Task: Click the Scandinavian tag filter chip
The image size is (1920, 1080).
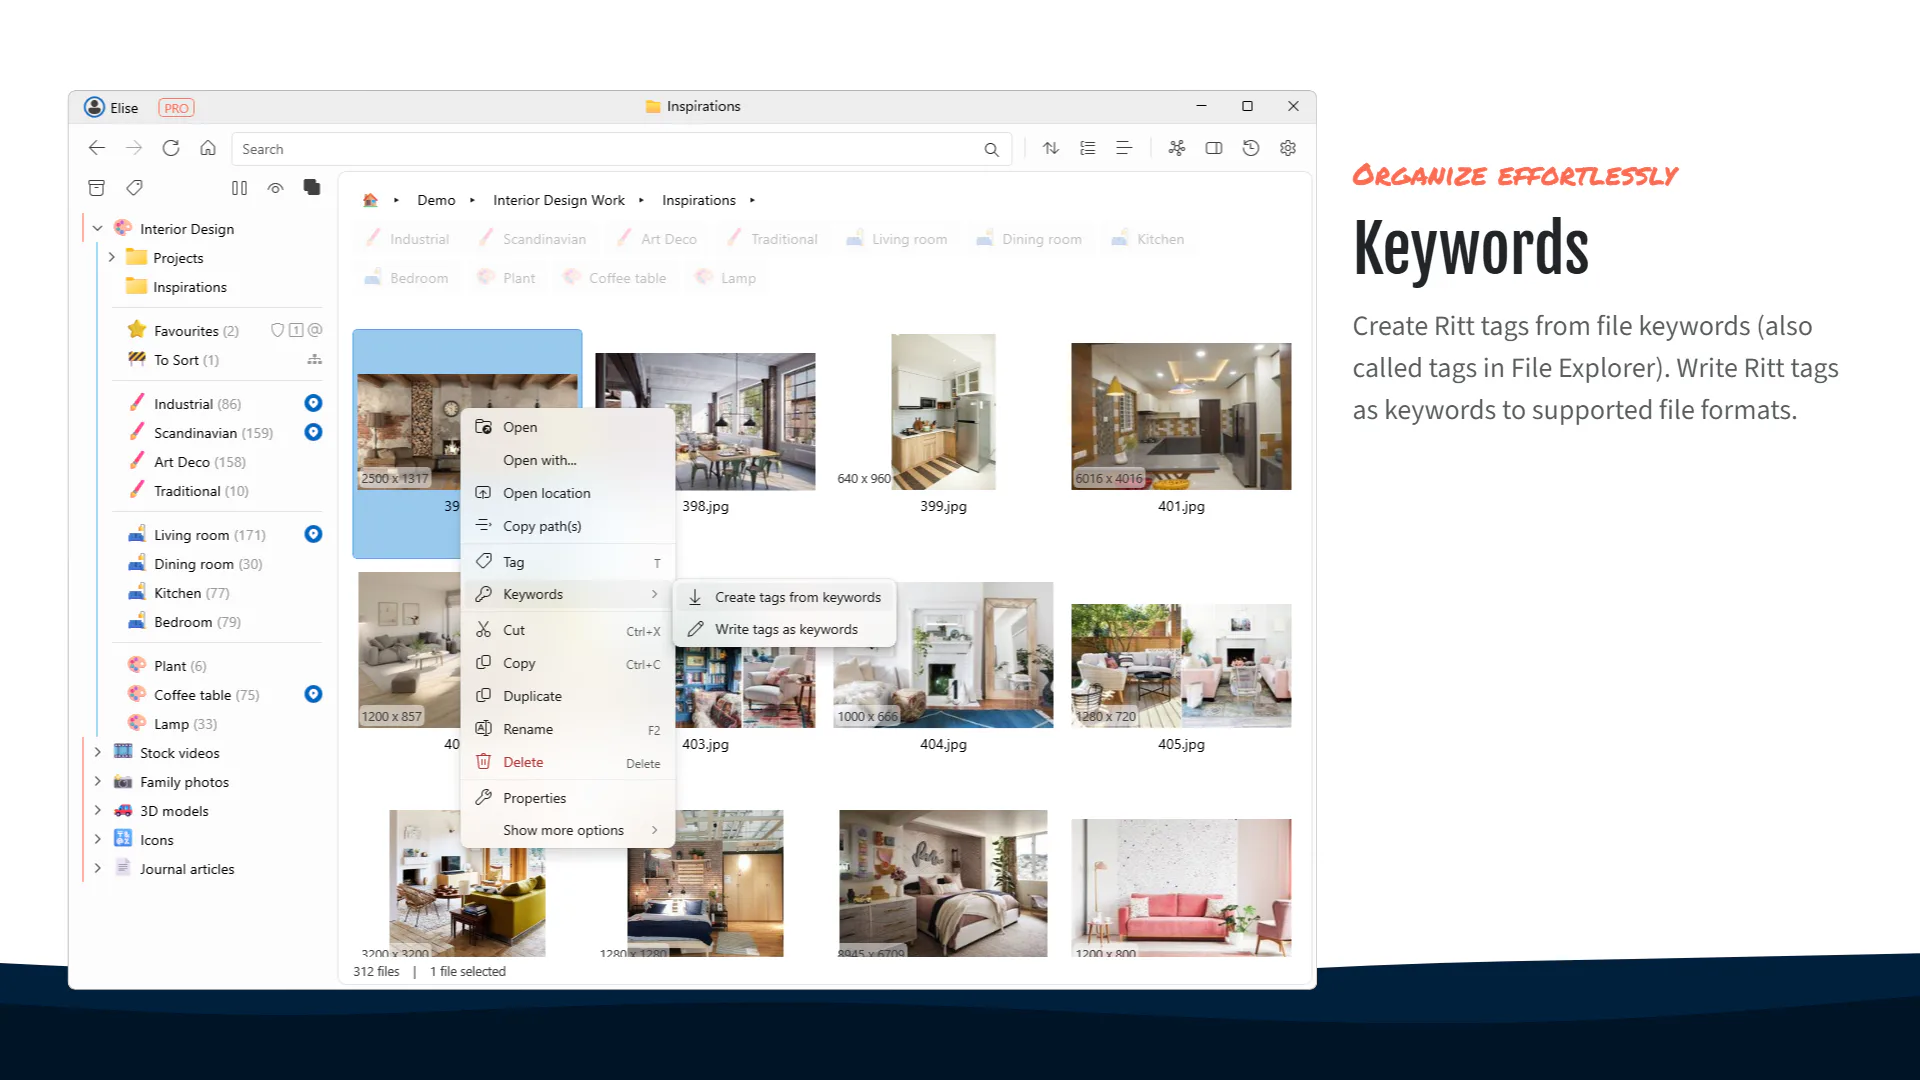Action: [x=532, y=239]
